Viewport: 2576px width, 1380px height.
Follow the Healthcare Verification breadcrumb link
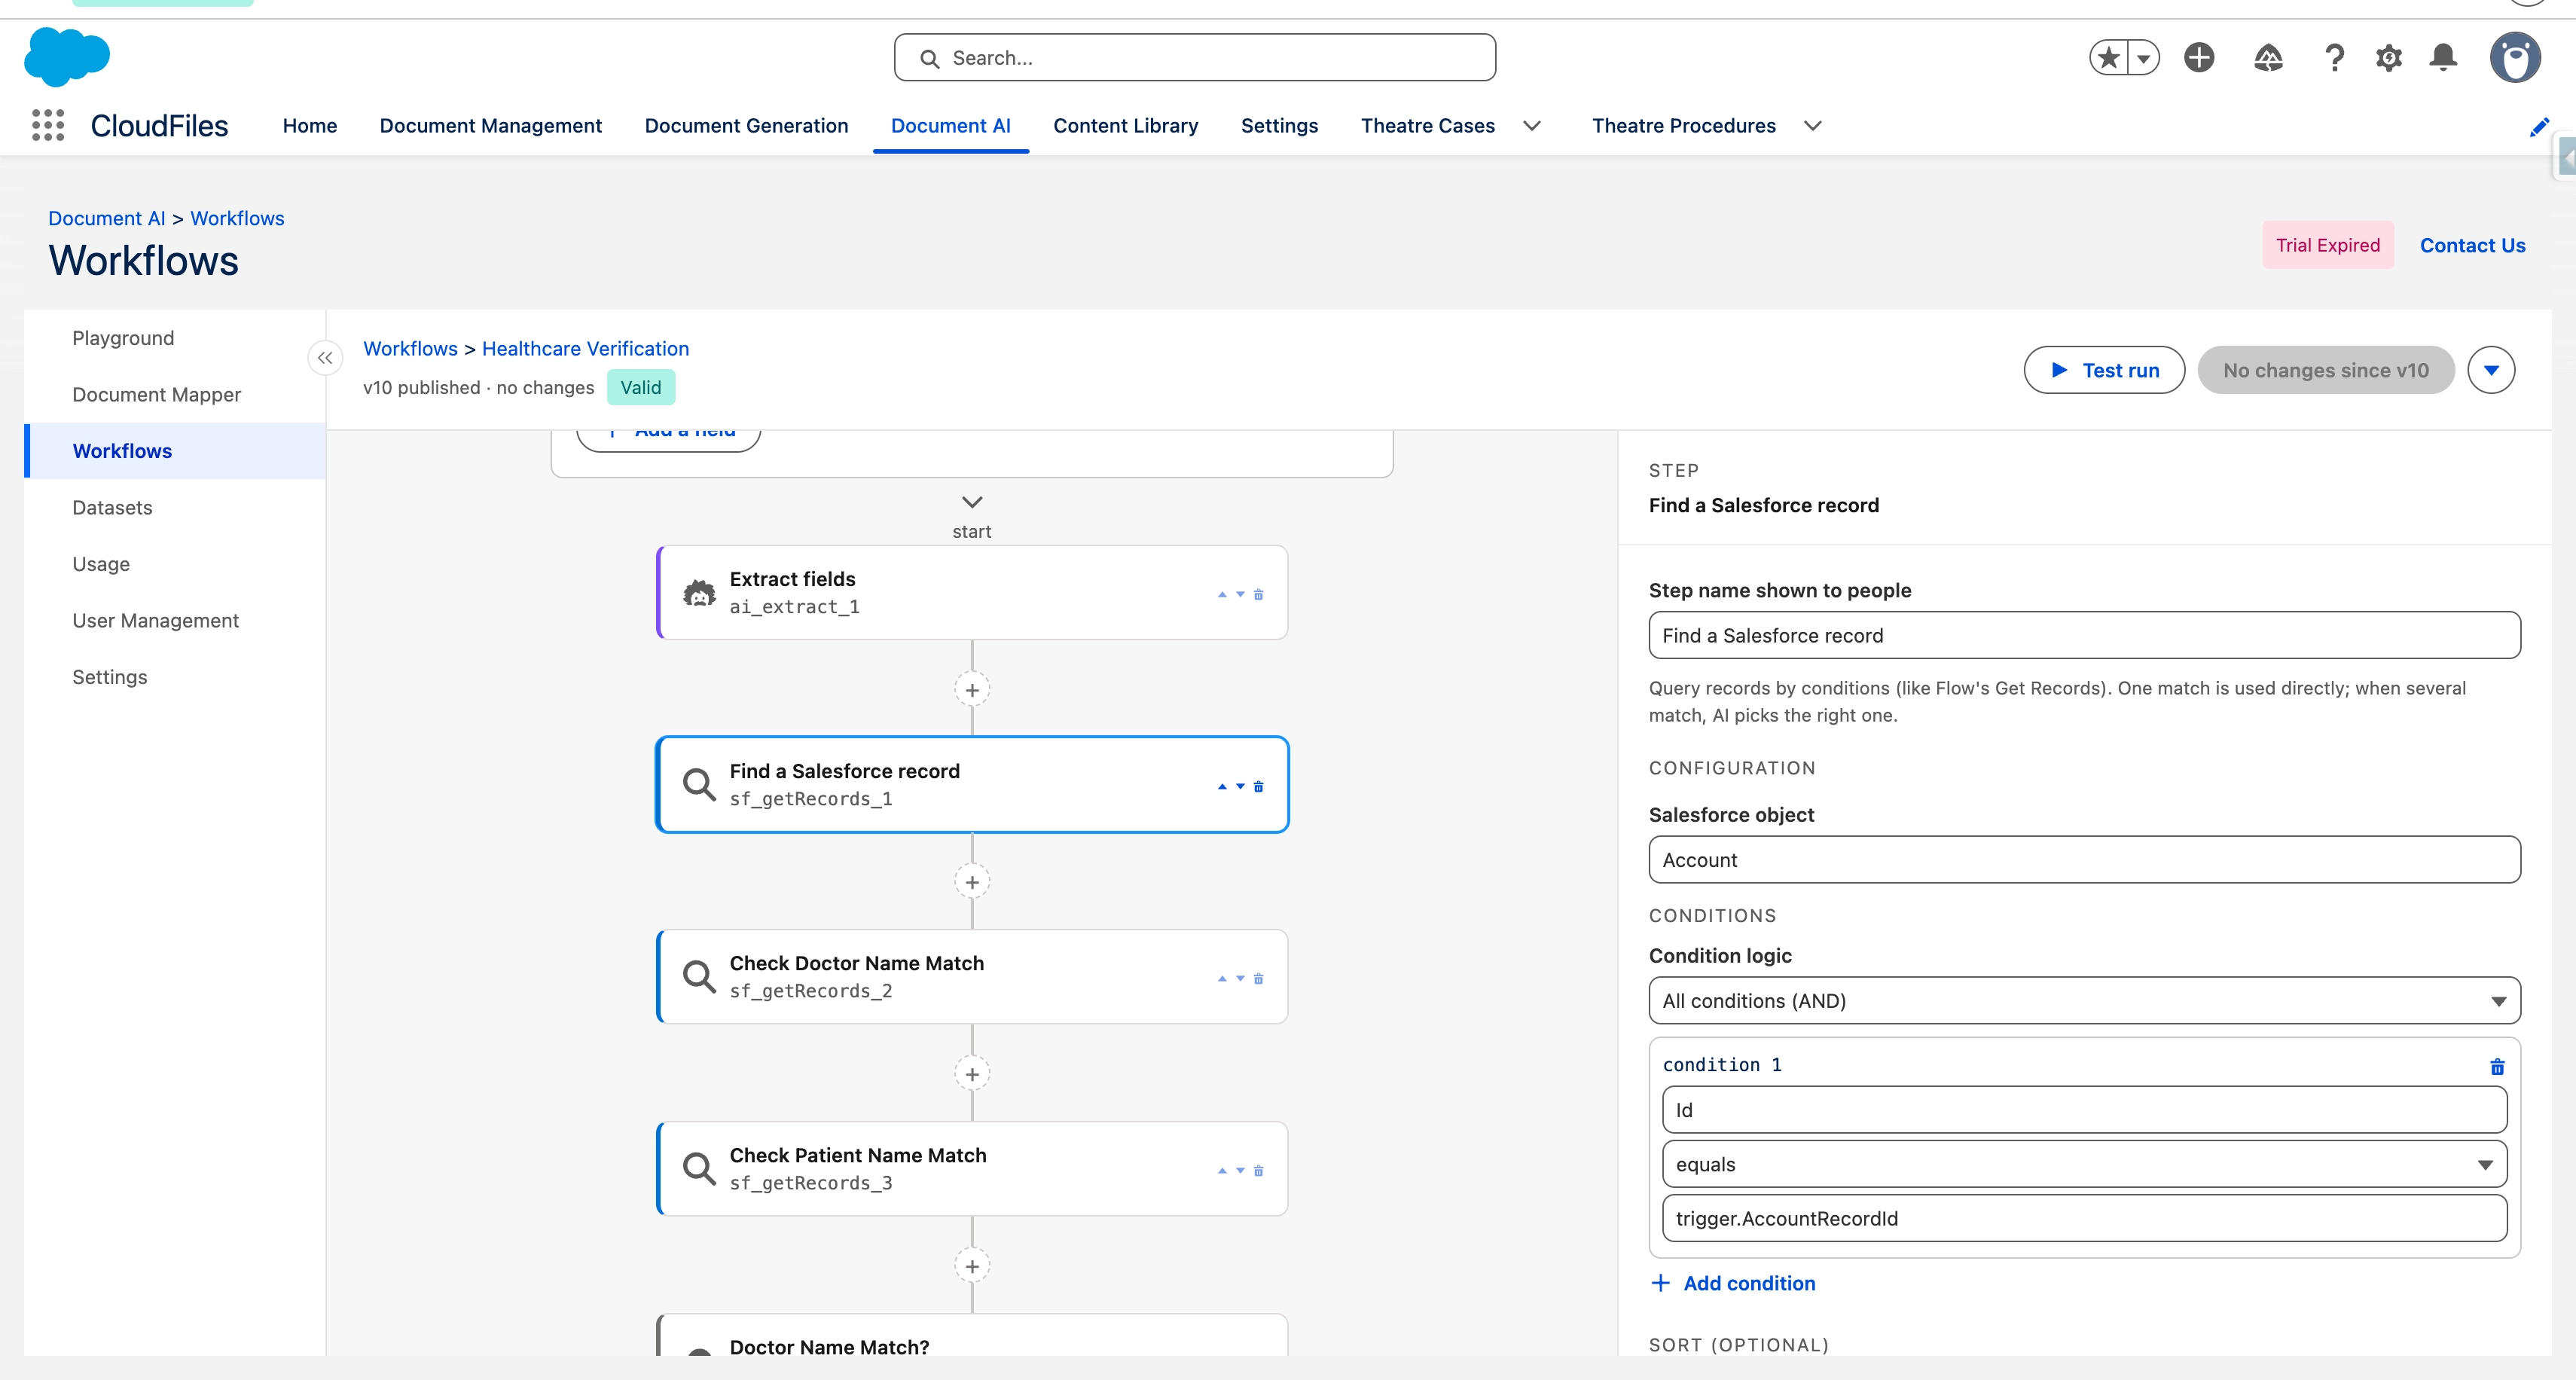click(585, 349)
